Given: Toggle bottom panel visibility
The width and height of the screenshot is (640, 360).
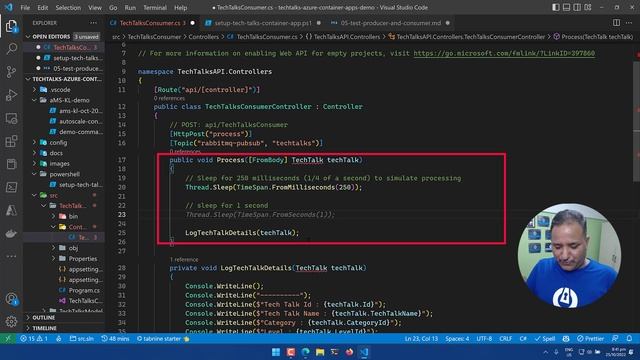Looking at the screenshot, I should [567, 7].
